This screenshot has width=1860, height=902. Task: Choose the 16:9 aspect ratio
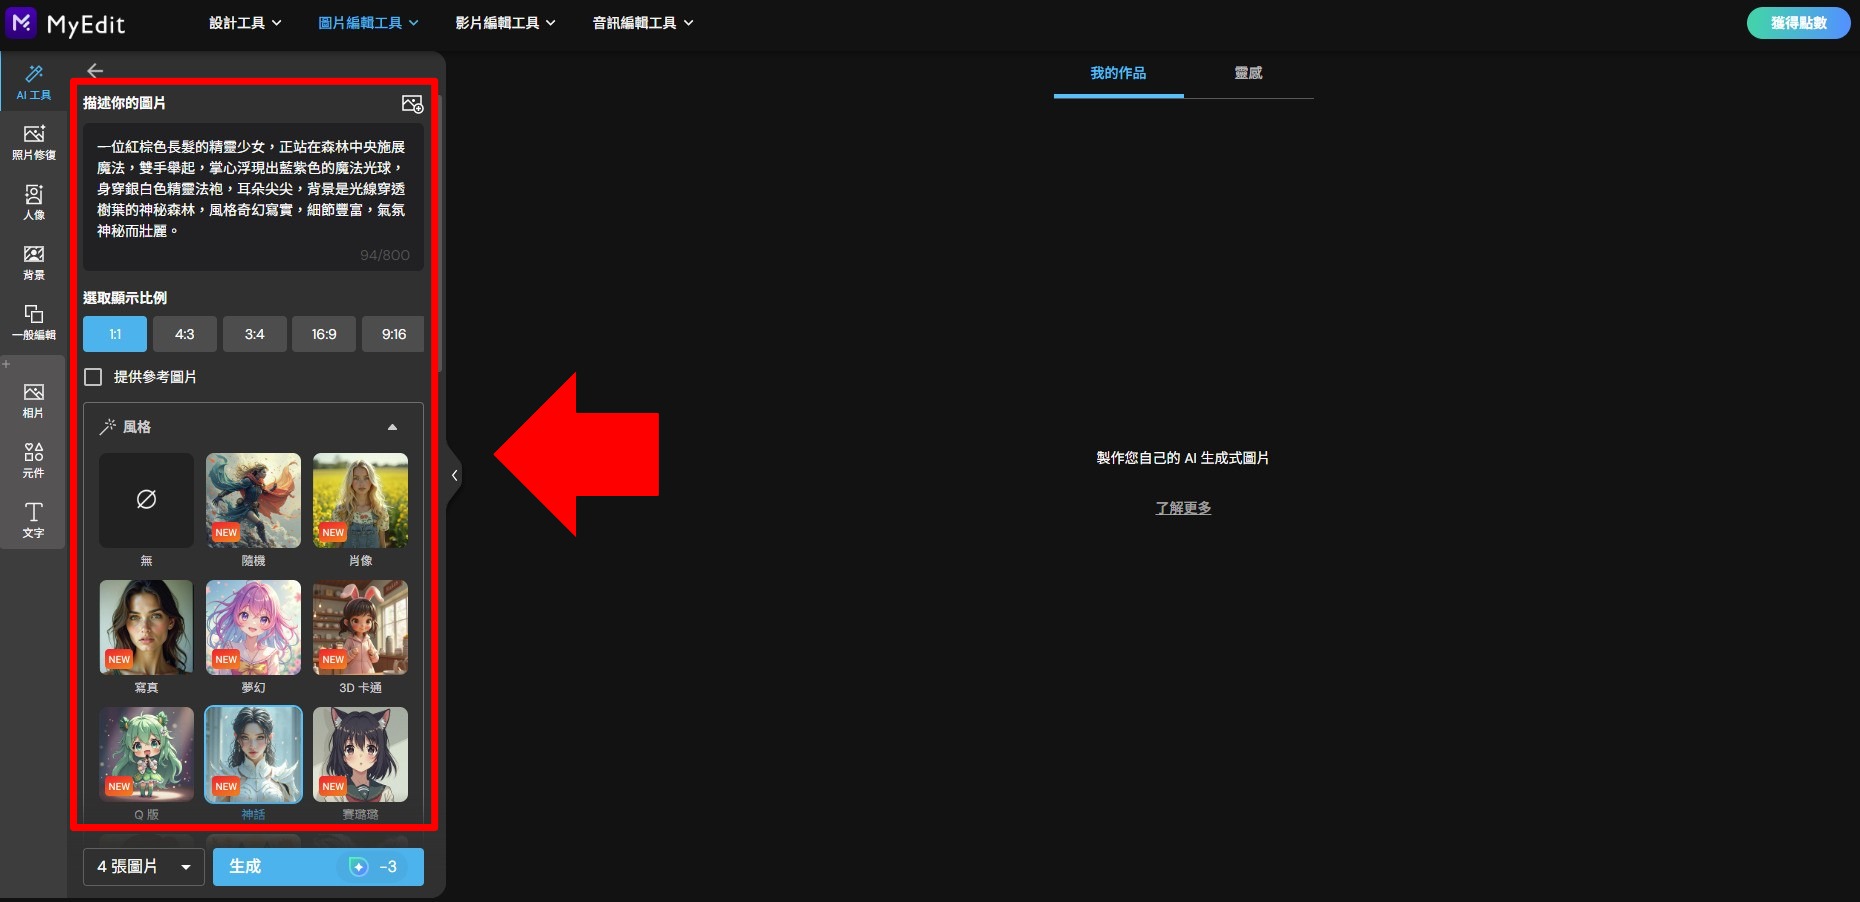[x=324, y=334]
